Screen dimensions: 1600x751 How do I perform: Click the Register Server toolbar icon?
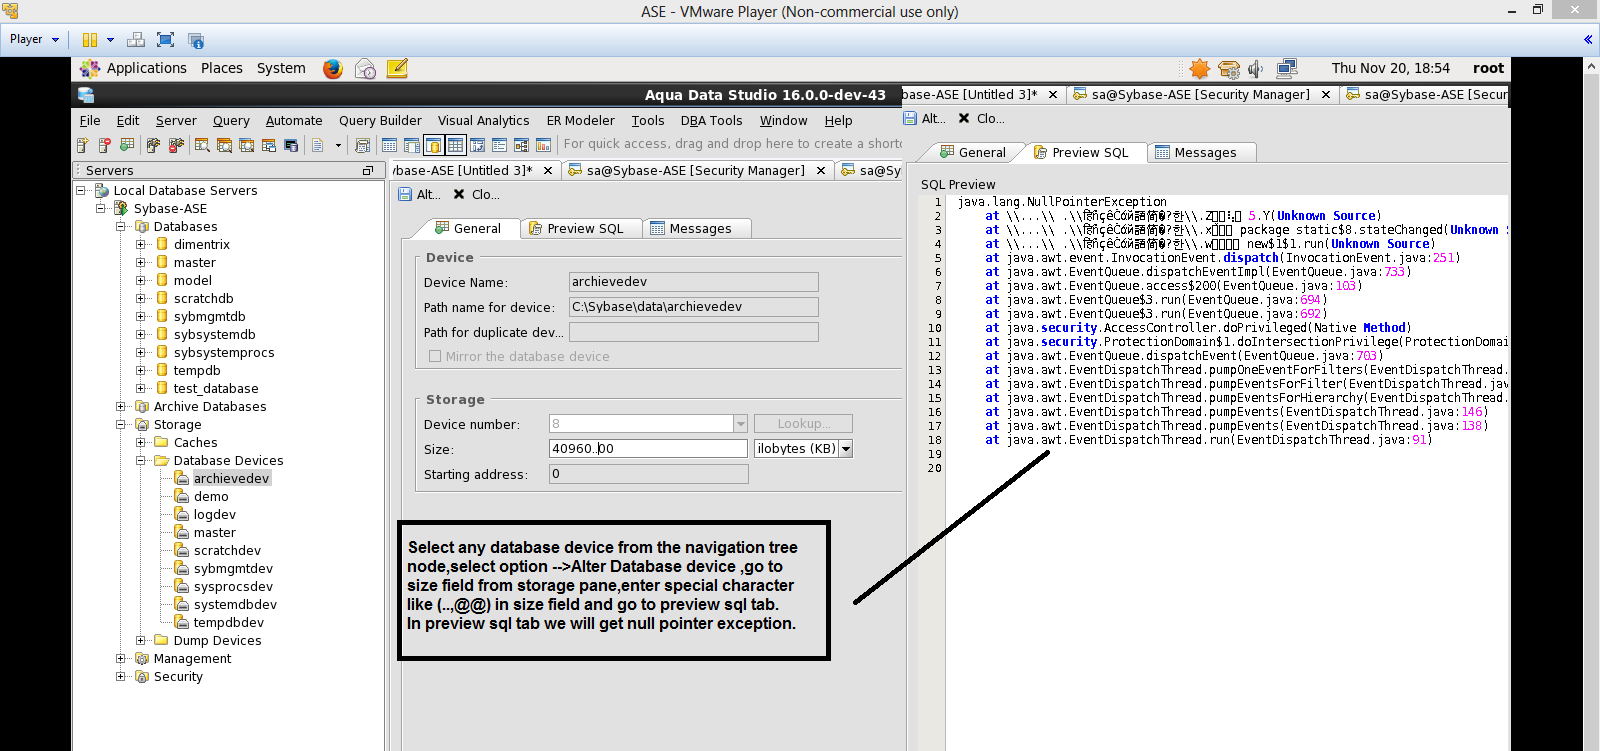[x=82, y=145]
